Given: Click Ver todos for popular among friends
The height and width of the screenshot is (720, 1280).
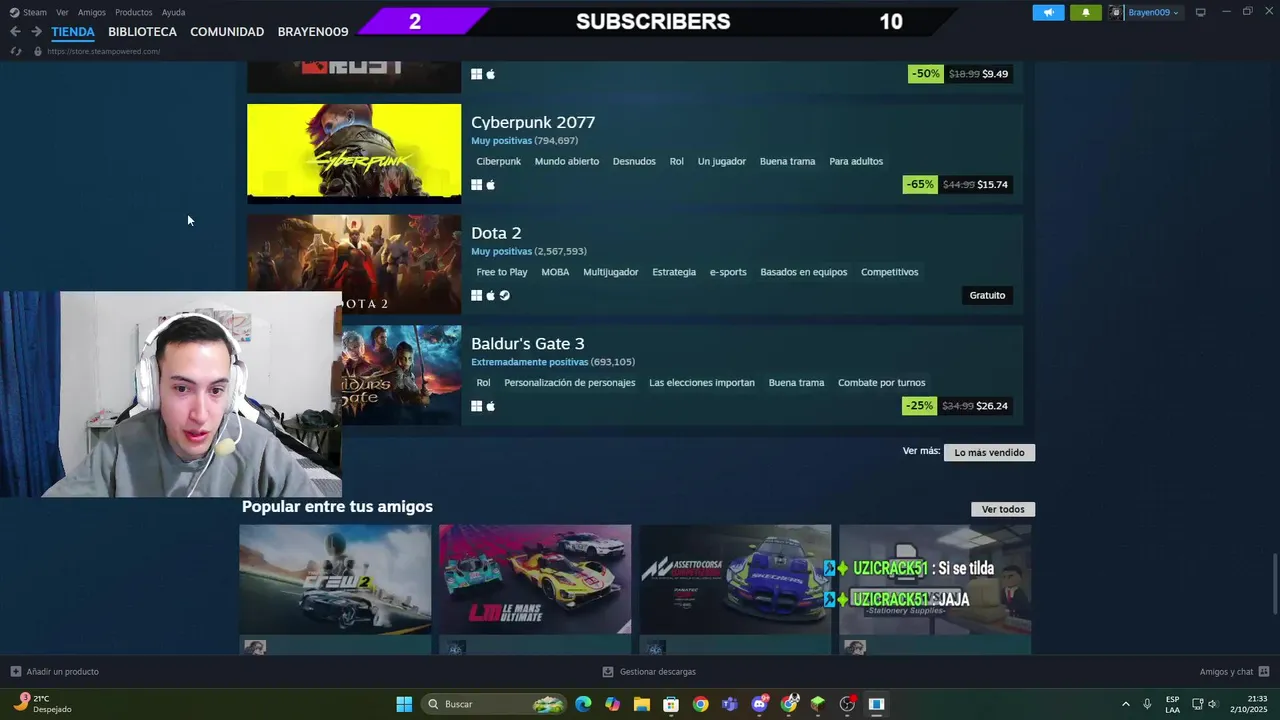Looking at the screenshot, I should coord(1003,509).
